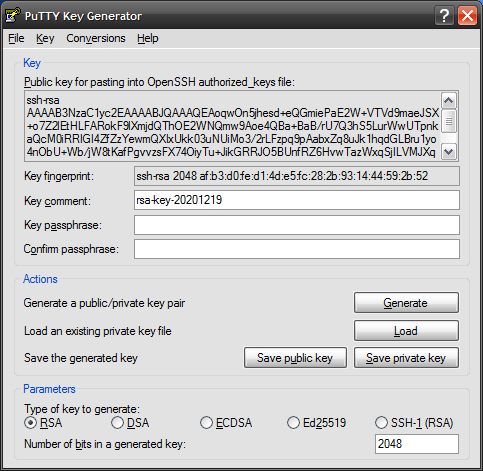Click the public key scrollbar thumb

(x=449, y=121)
